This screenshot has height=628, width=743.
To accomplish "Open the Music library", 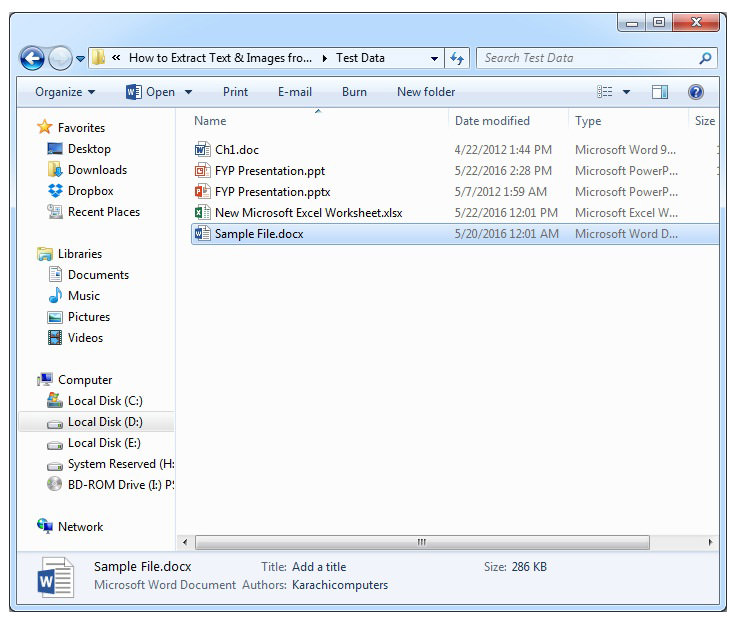I will pyautogui.click(x=84, y=296).
